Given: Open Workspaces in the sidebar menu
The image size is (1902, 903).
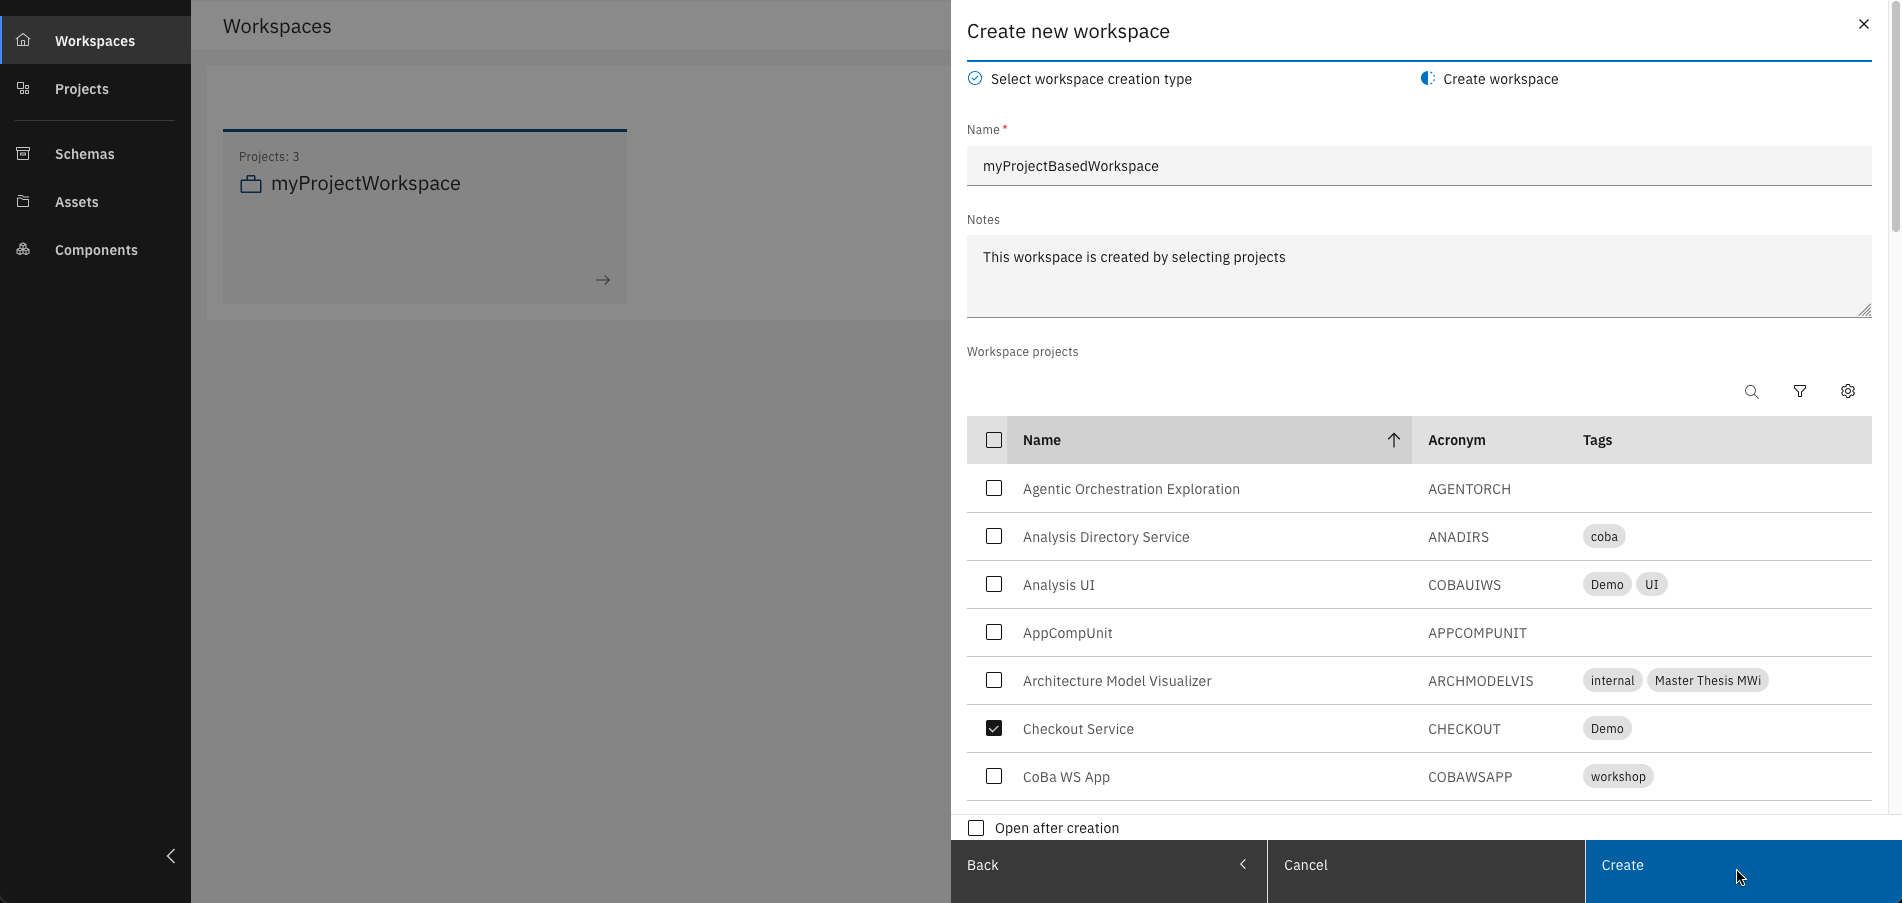Looking at the screenshot, I should coord(94,41).
